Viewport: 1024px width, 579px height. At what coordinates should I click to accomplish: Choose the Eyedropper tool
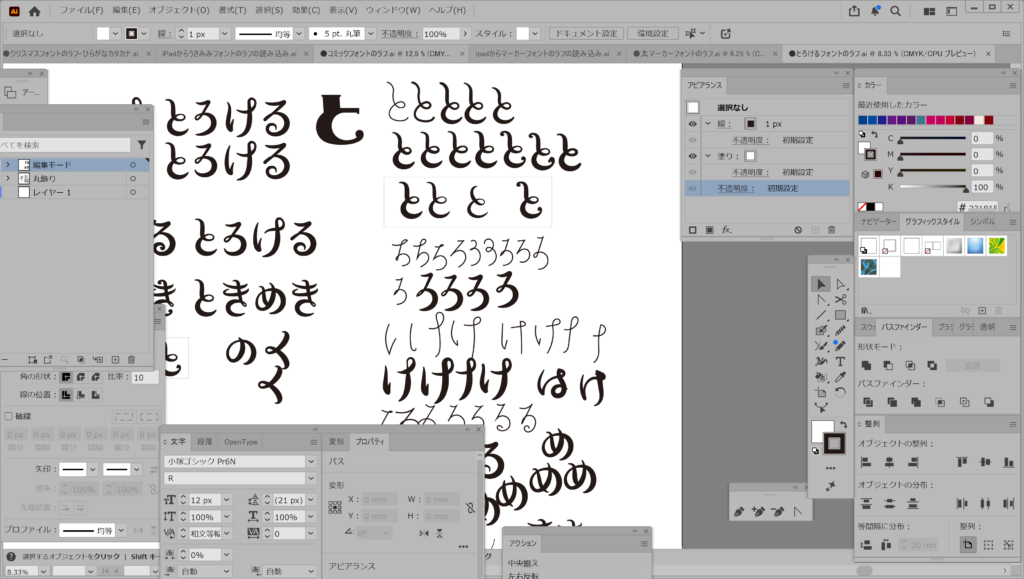pyautogui.click(x=840, y=377)
